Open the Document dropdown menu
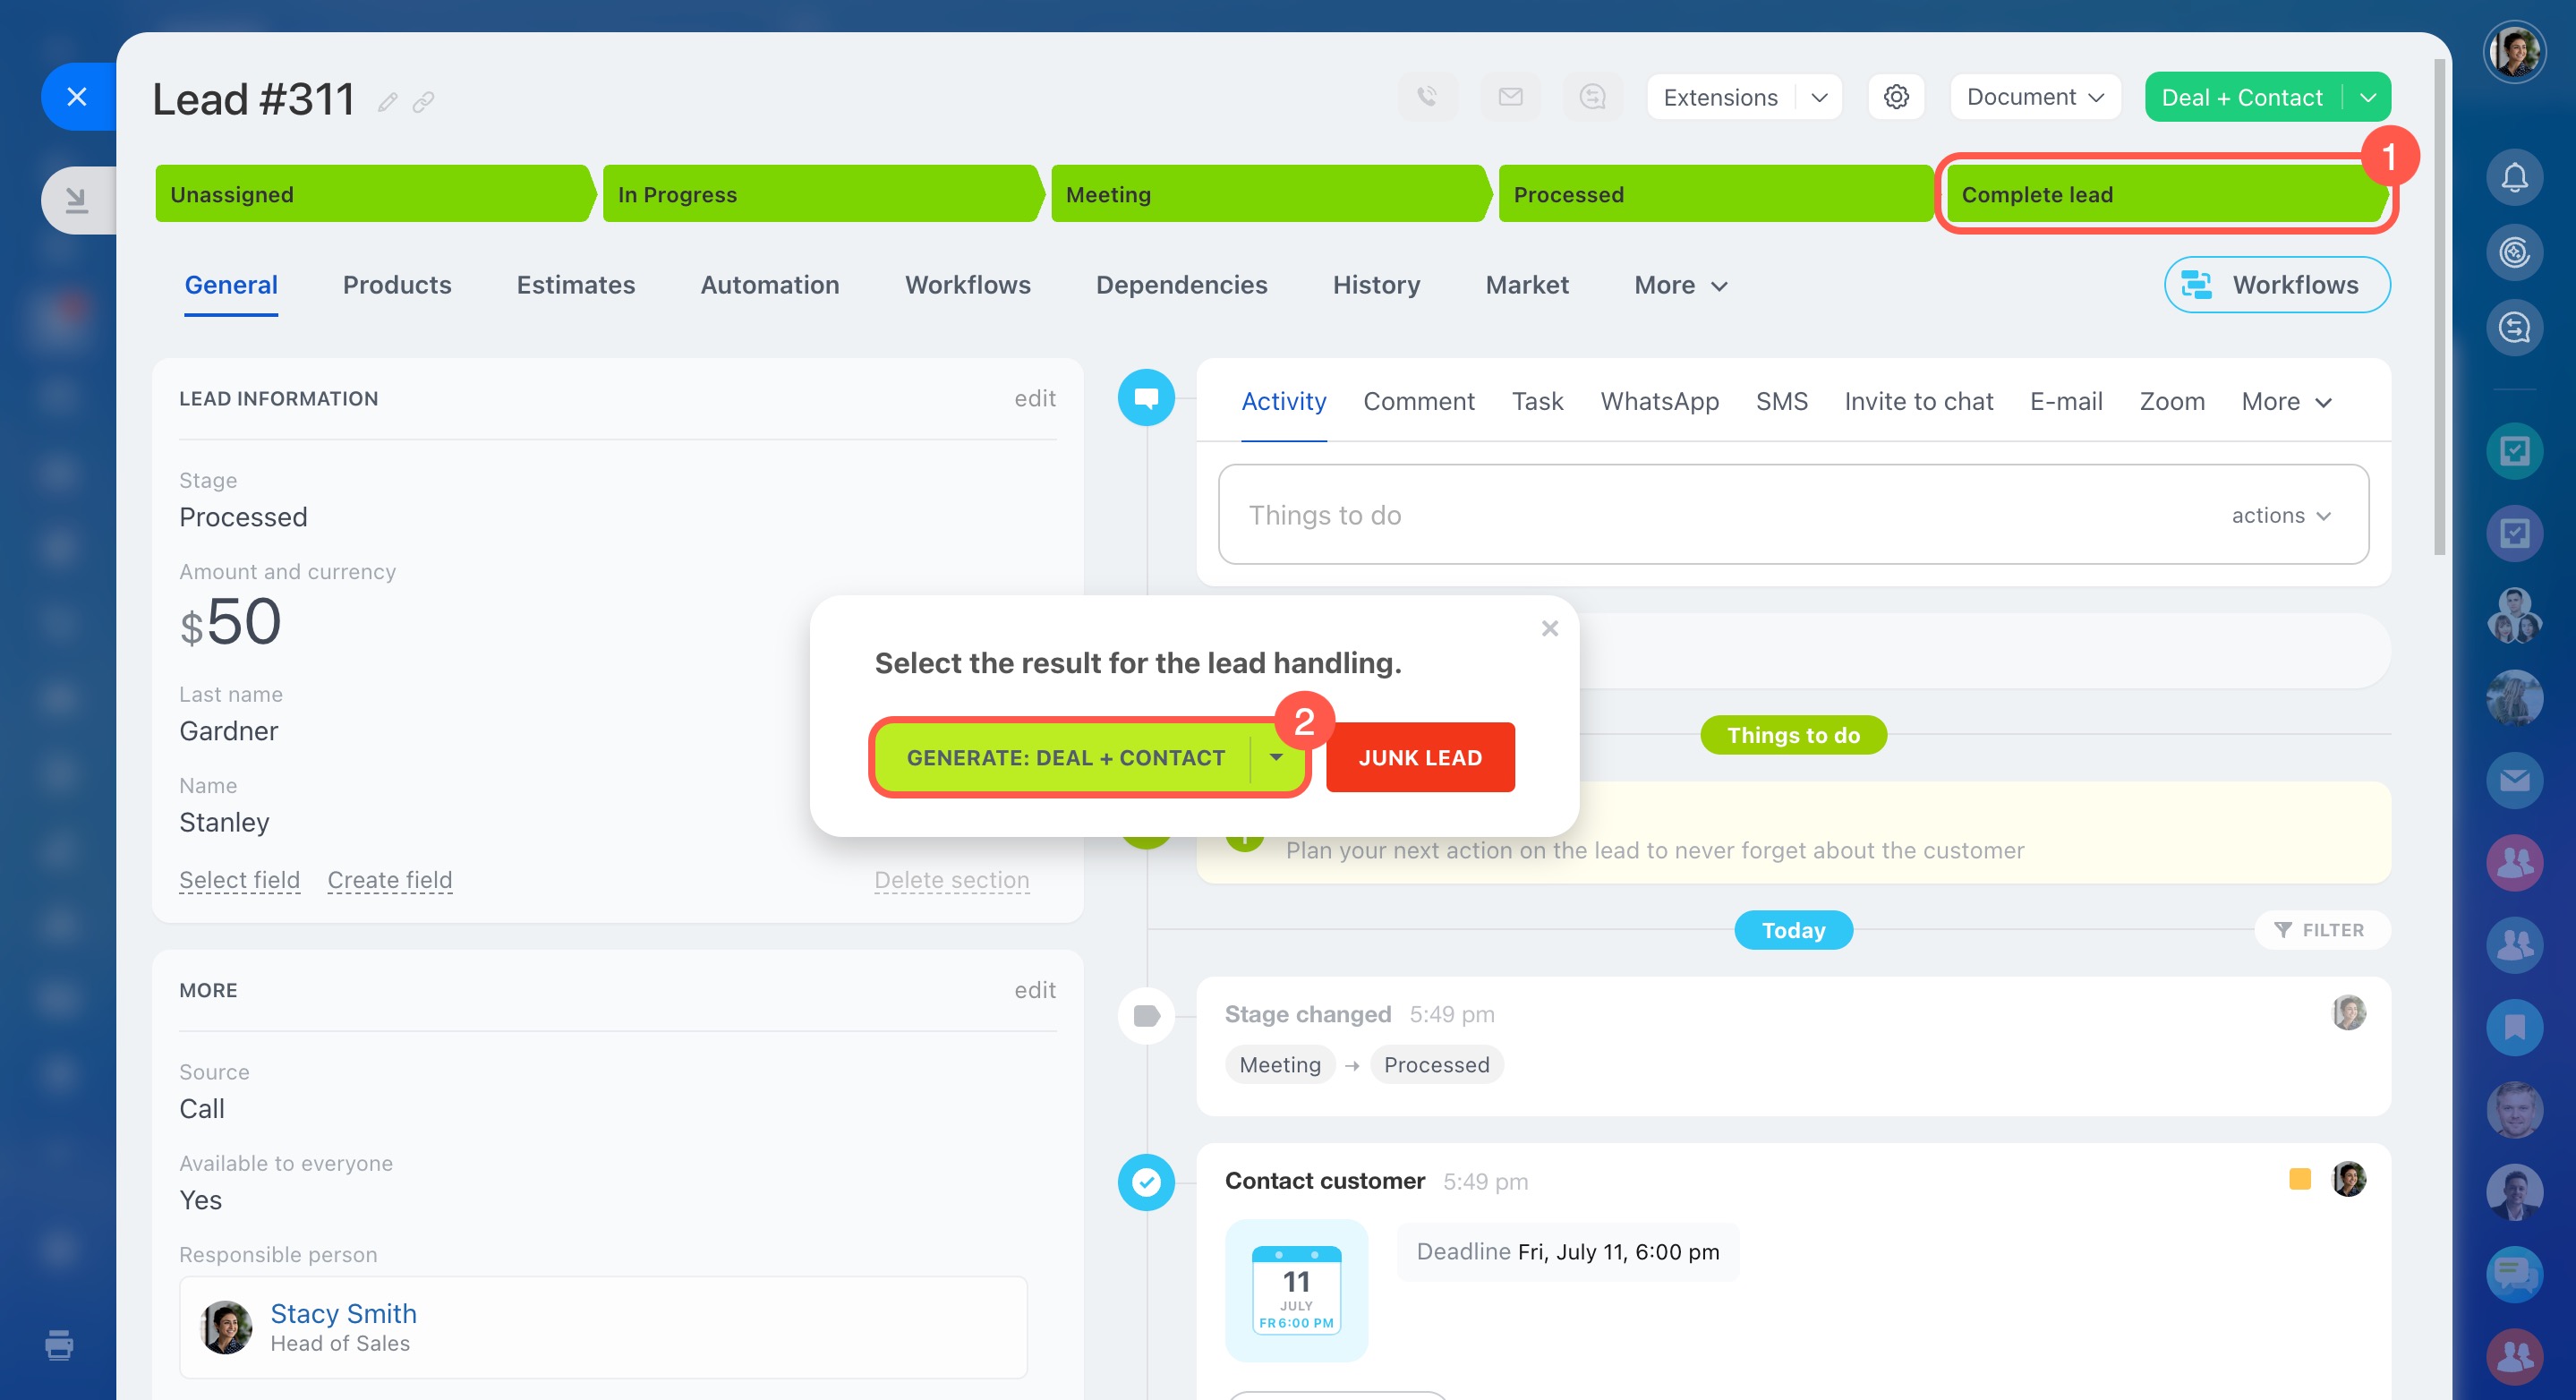The image size is (2576, 1400). point(2035,97)
